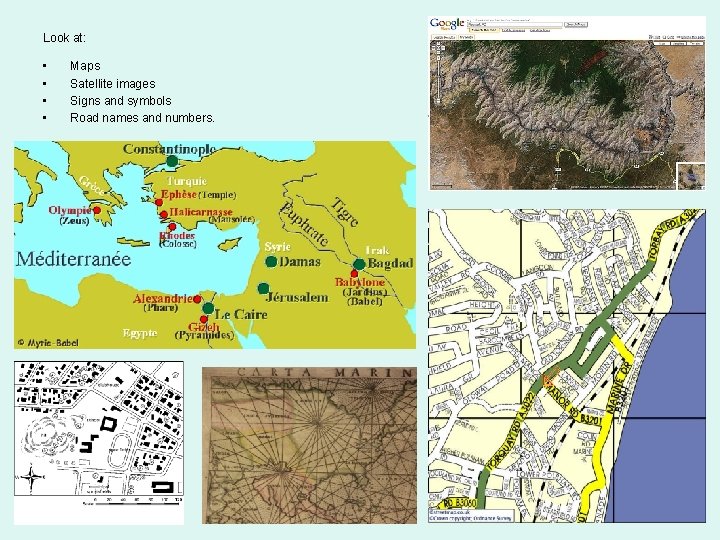
Task: Click the 'Méditerranée' sea label
Action: (x=73, y=259)
